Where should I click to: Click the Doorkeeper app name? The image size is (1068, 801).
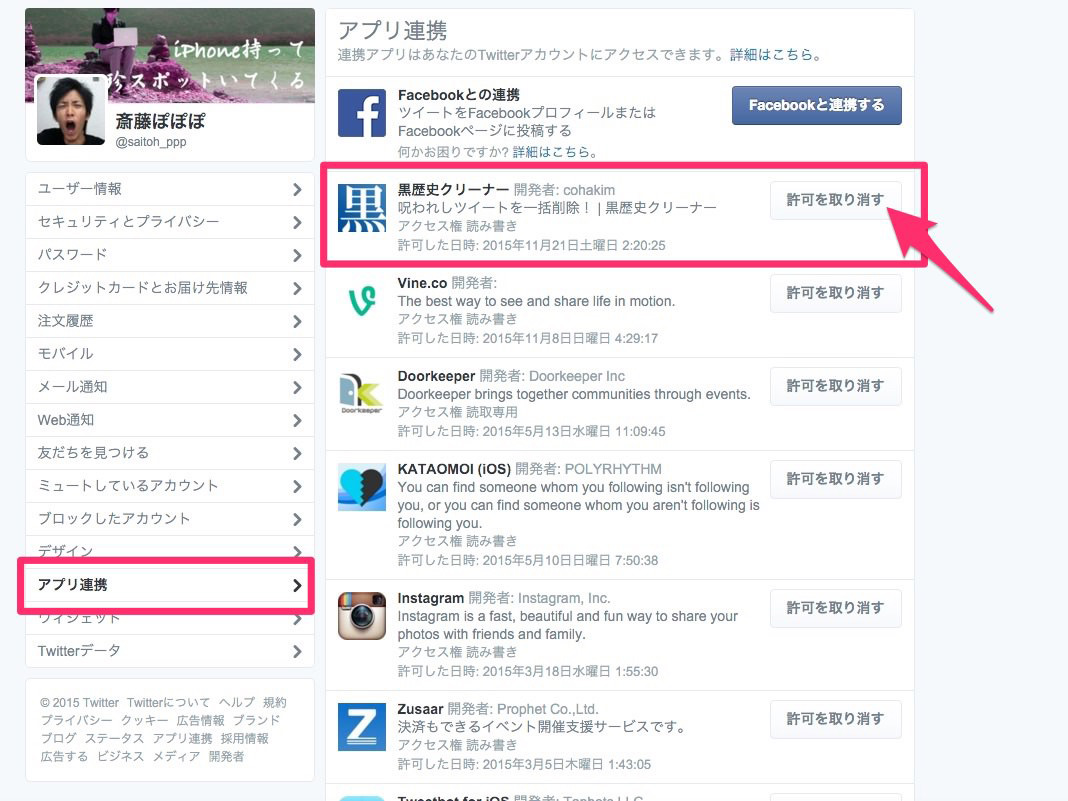(x=436, y=376)
